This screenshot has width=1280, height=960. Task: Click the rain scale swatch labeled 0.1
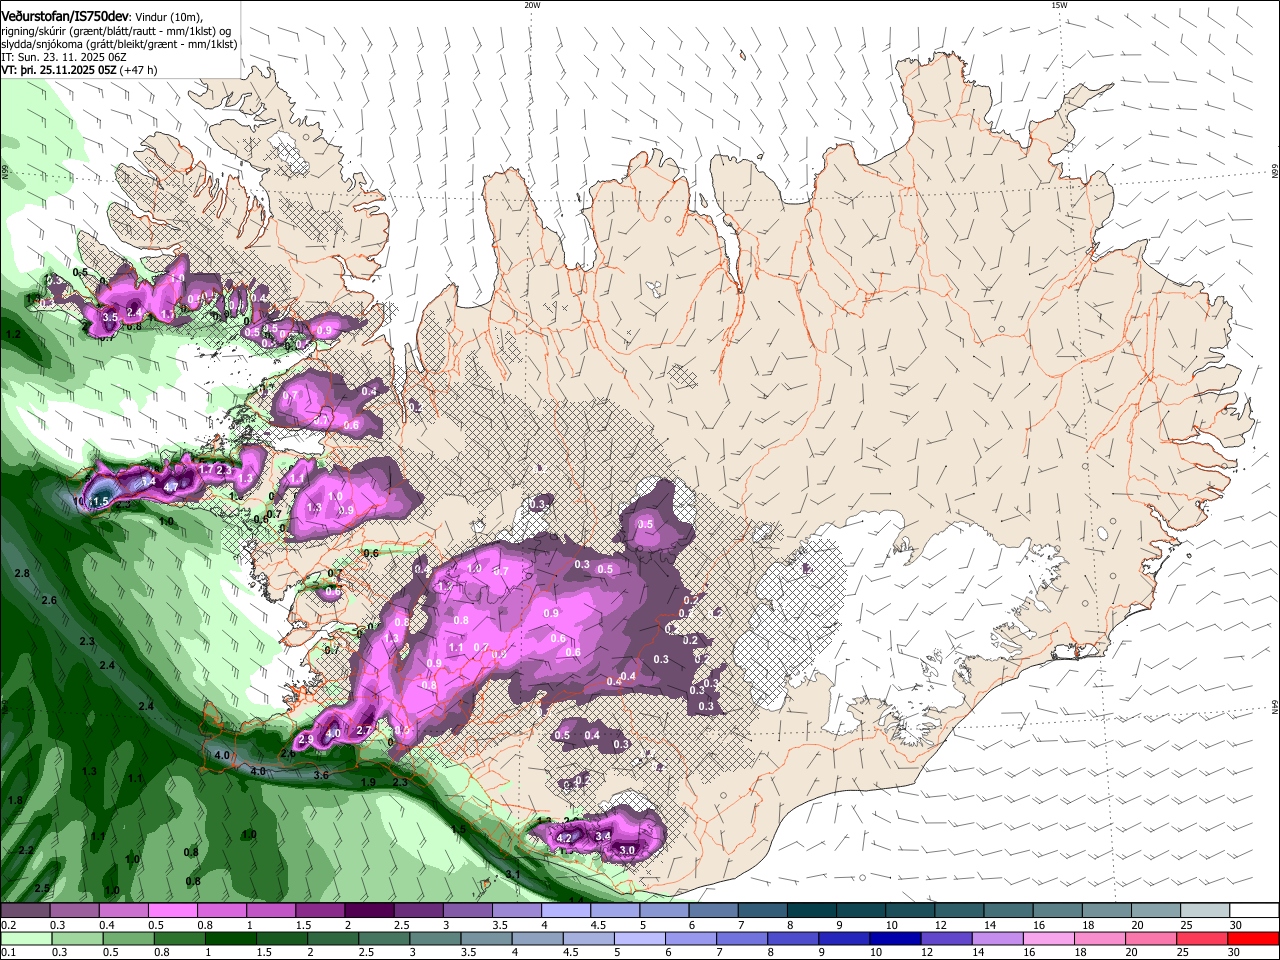click(x=25, y=939)
